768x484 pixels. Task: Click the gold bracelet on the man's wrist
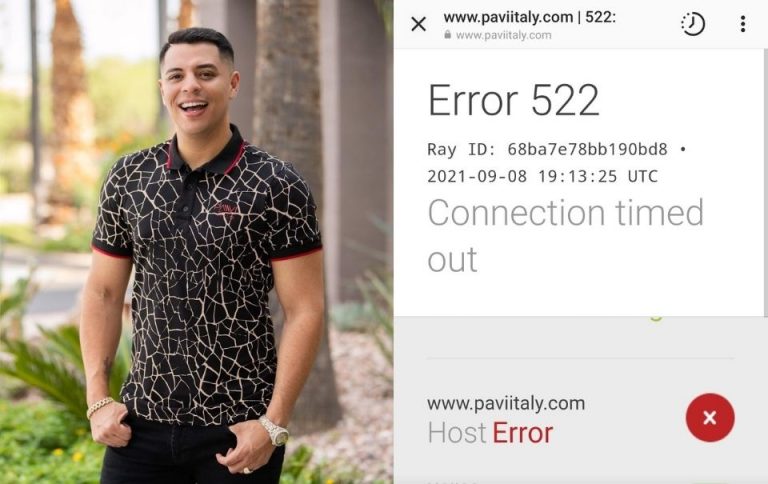tap(100, 407)
